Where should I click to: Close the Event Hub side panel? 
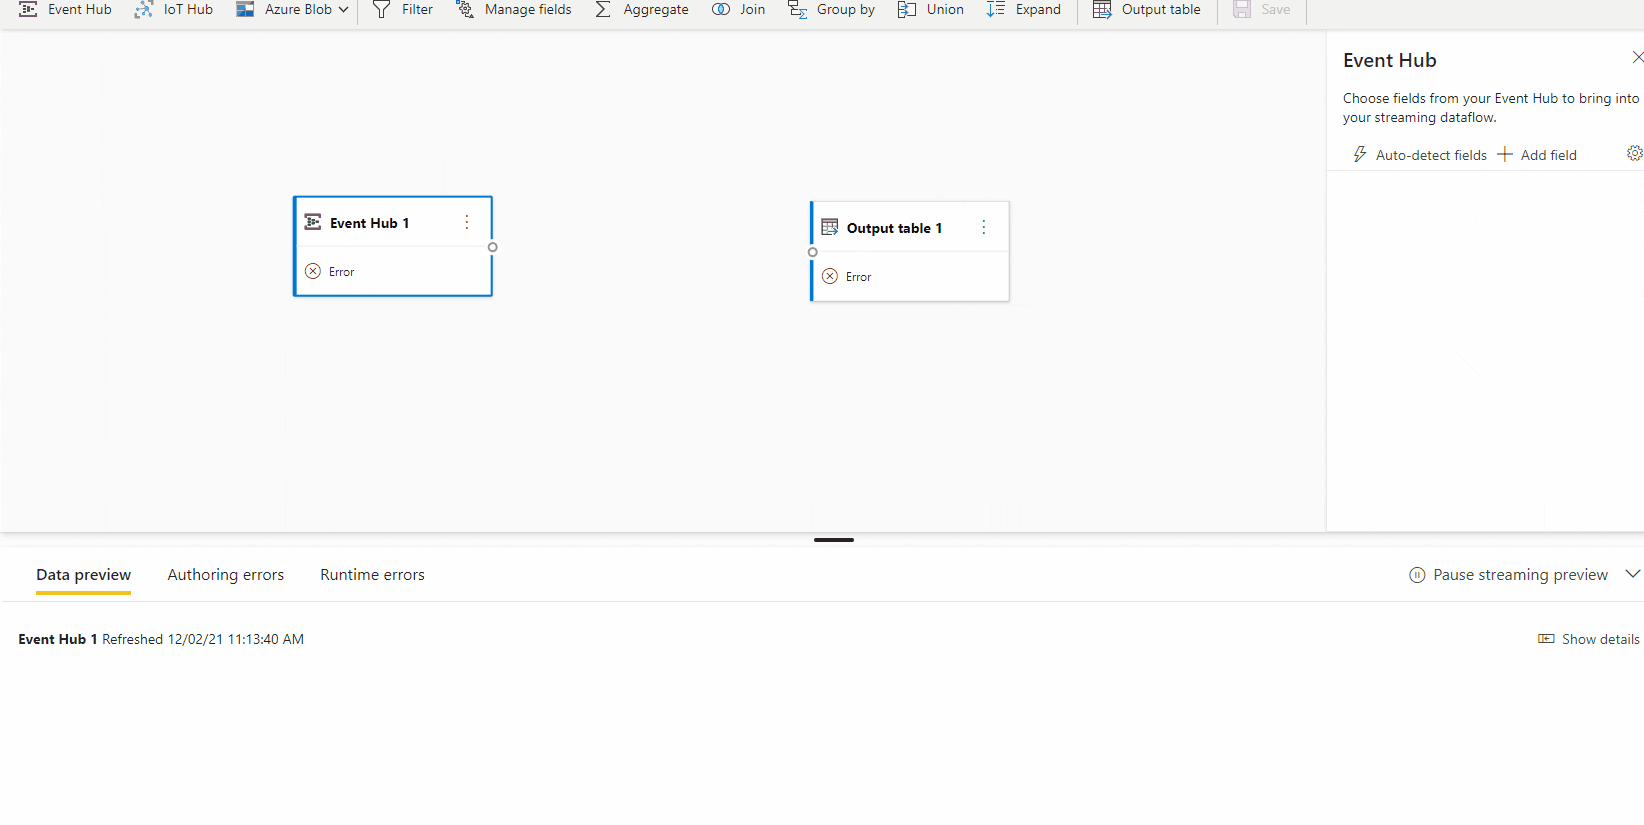tap(1637, 57)
